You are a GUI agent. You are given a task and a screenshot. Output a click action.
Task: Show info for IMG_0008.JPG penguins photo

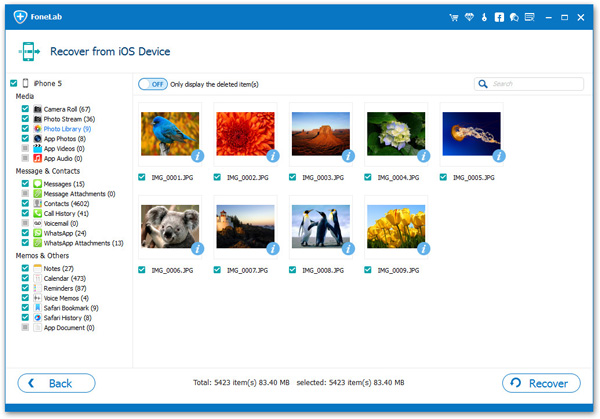tap(348, 249)
